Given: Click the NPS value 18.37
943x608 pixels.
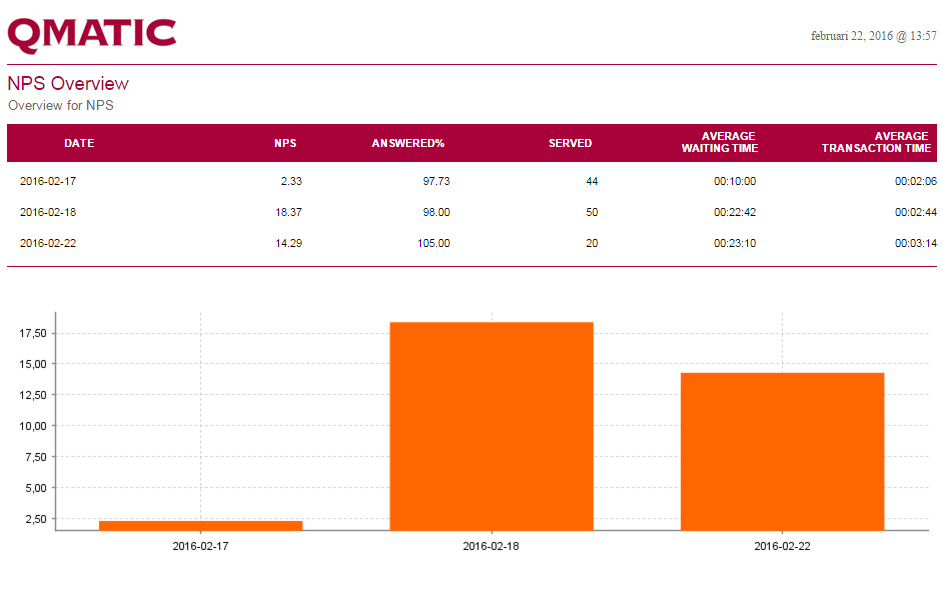Looking at the screenshot, I should tap(288, 212).
